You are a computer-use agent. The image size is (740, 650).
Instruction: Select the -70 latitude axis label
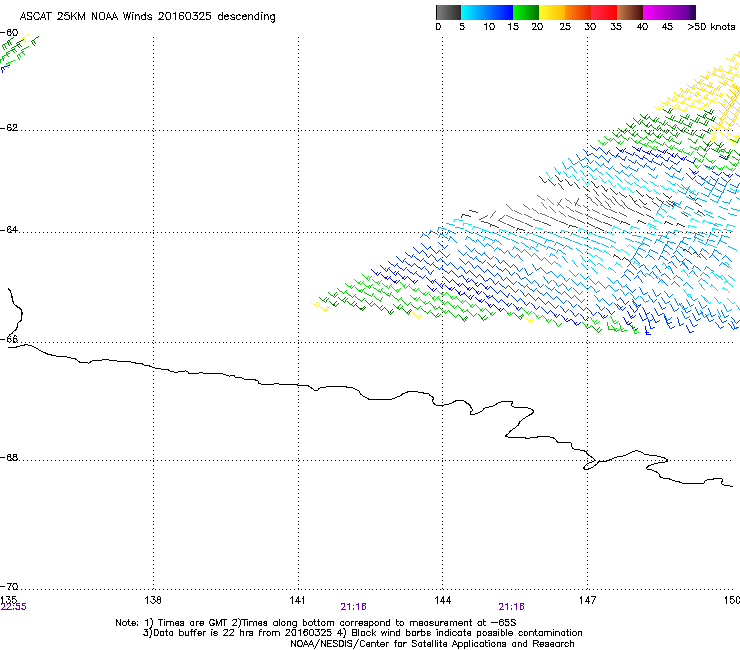9,587
